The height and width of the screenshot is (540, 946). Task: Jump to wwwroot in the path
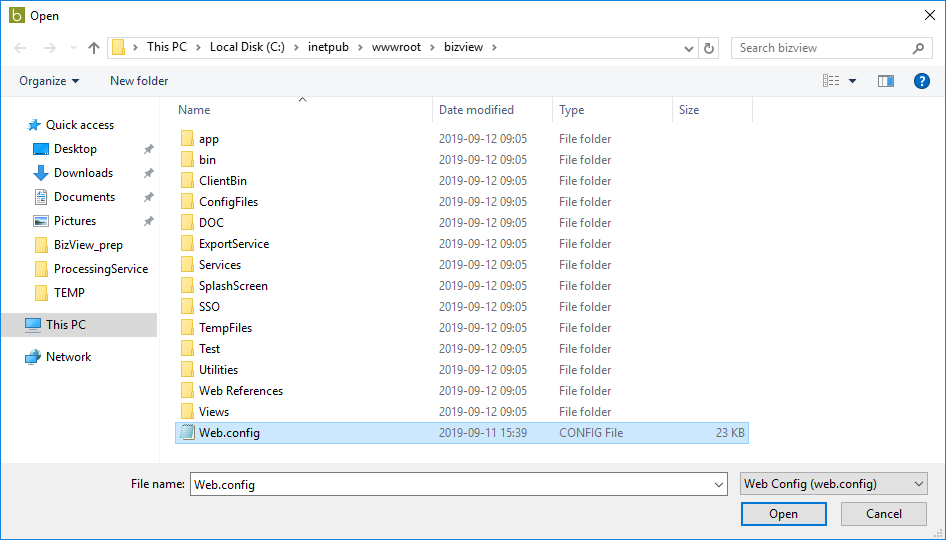tap(396, 47)
